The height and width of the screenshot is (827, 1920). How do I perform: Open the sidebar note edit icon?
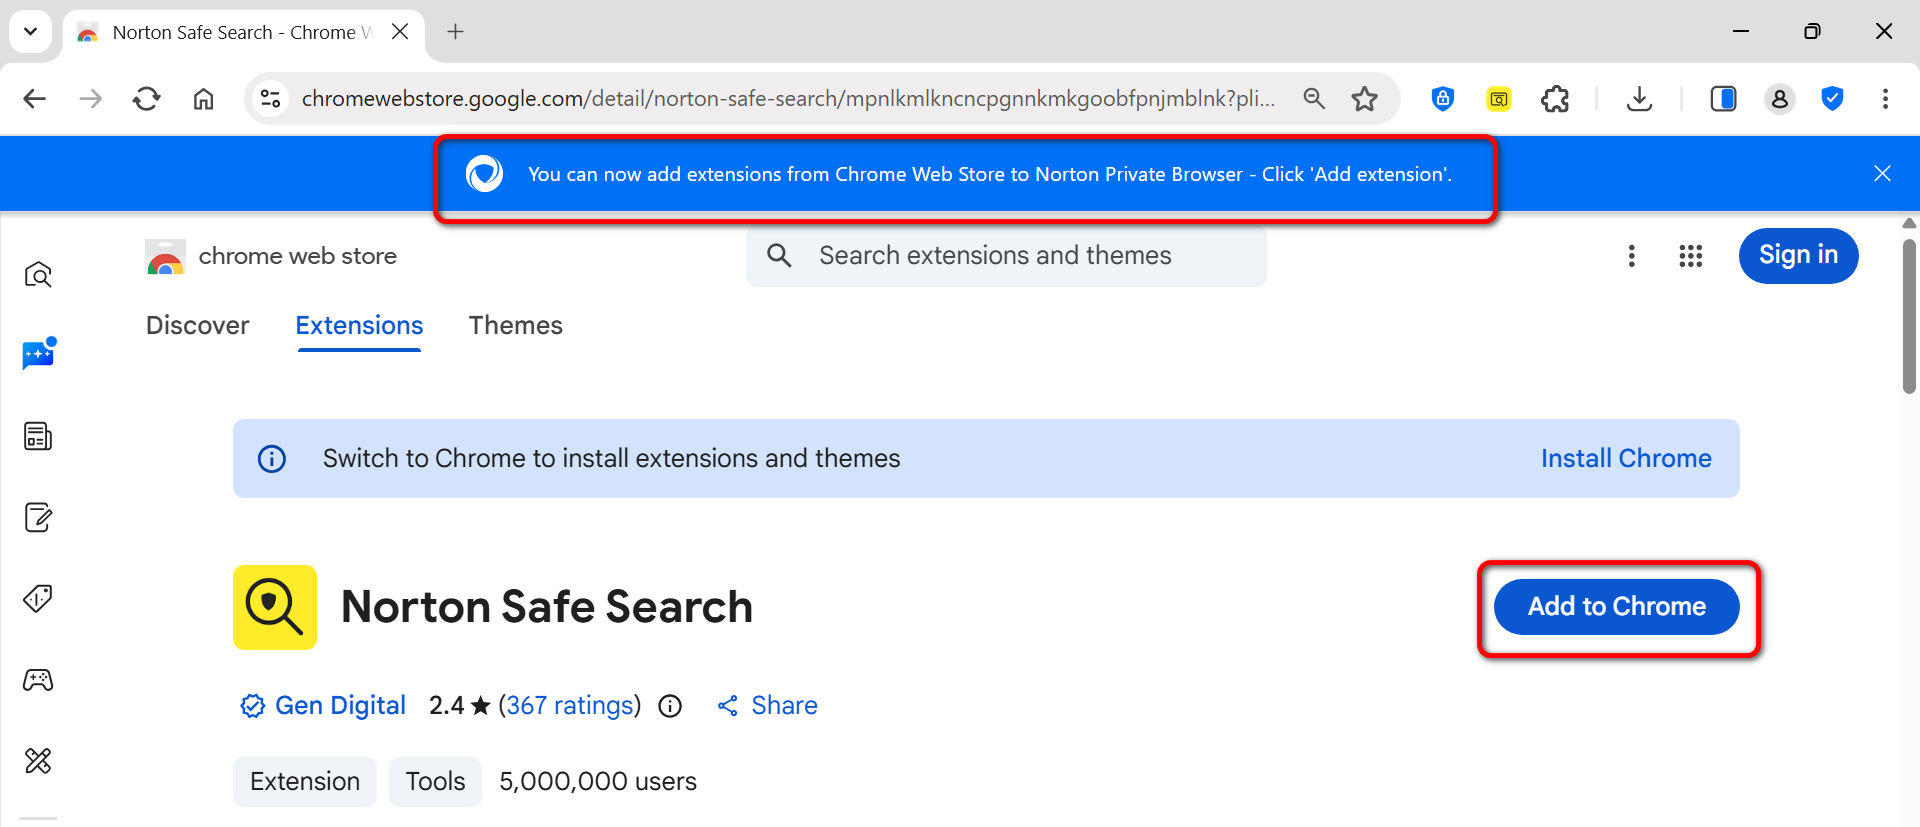[x=38, y=518]
